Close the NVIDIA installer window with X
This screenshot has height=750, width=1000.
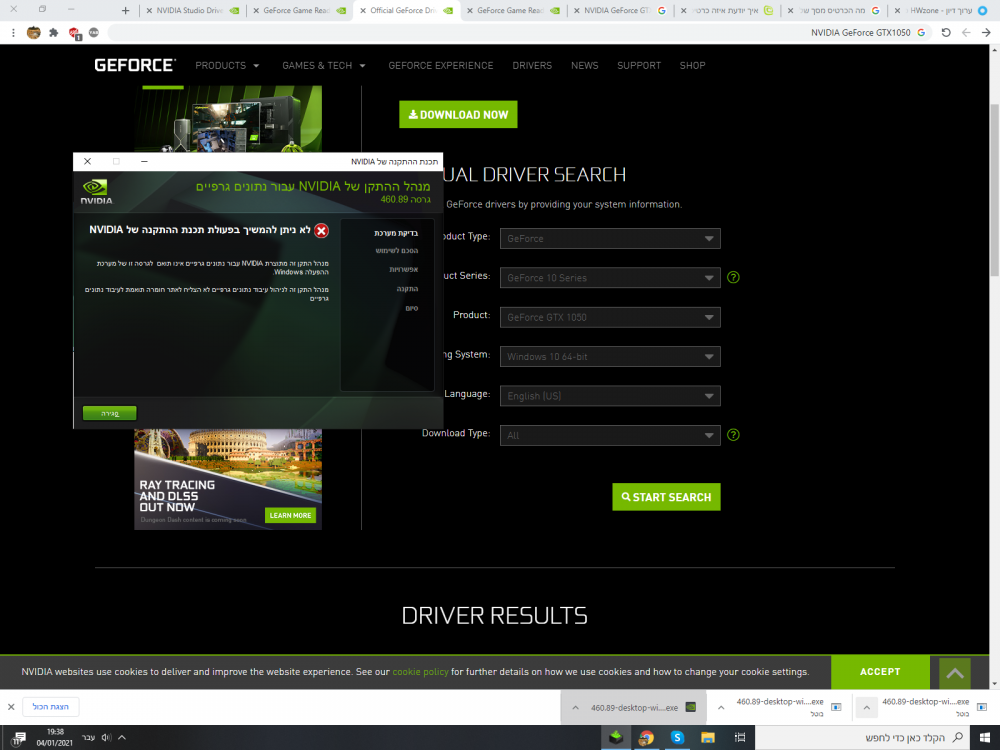pyautogui.click(x=87, y=161)
